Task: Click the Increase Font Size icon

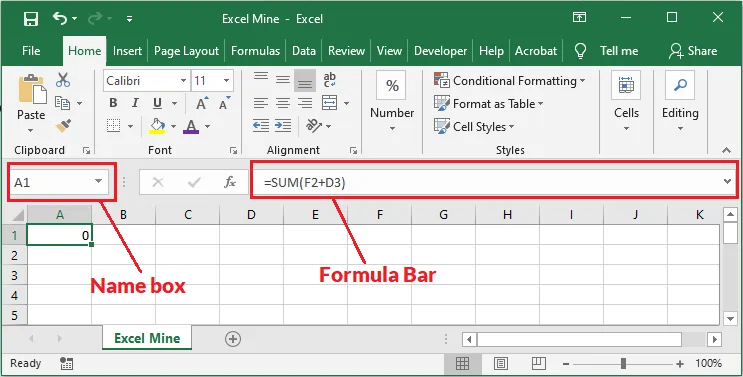Action: (202, 103)
